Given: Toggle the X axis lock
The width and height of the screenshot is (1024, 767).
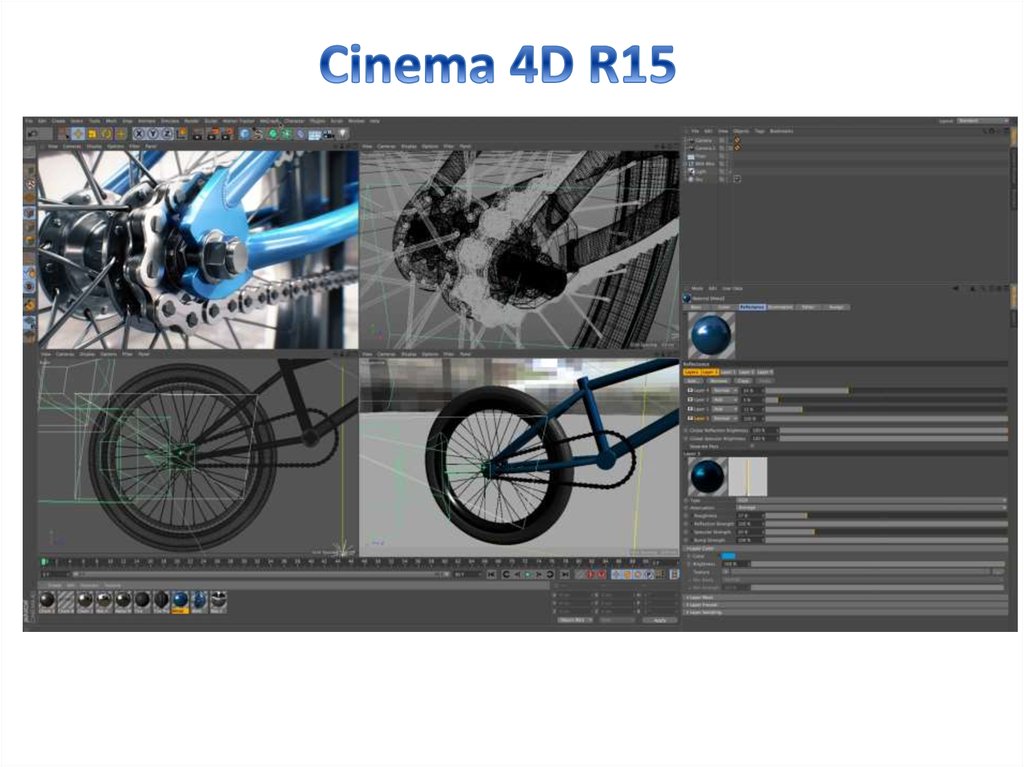Looking at the screenshot, I should [x=138, y=134].
